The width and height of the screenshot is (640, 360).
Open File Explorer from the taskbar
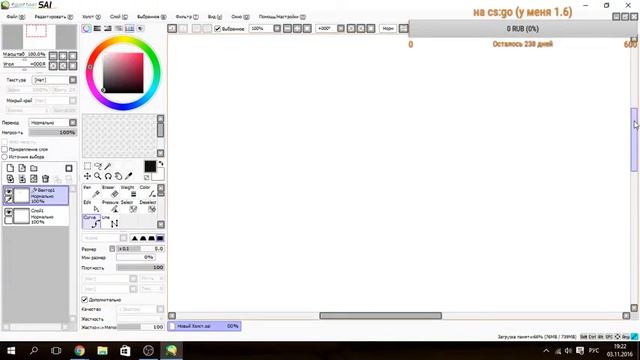coord(102,351)
